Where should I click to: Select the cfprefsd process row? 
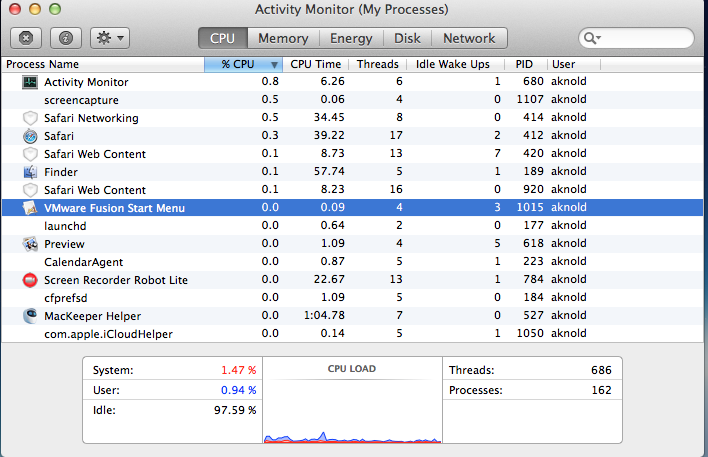pos(352,298)
